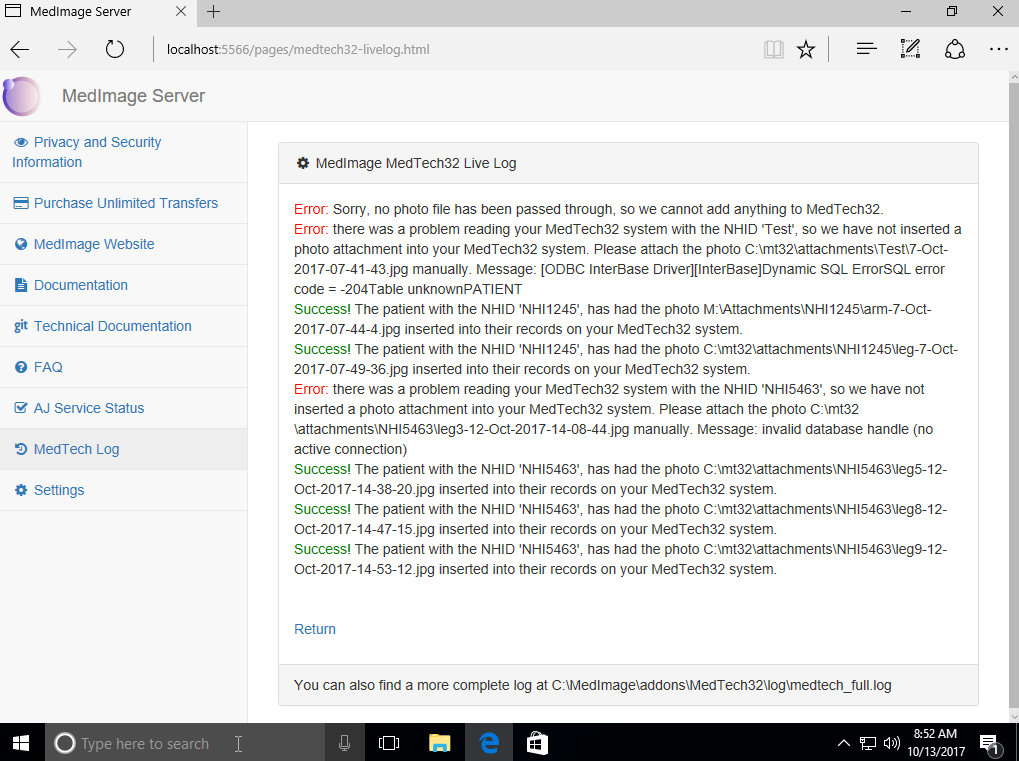Open Microsoft Edge from the taskbar
Image resolution: width=1019 pixels, height=761 pixels.
(x=489, y=743)
